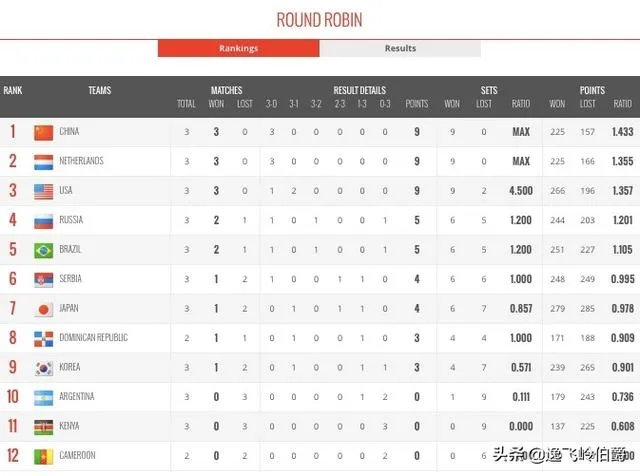Click the Kenya flag icon
The height and width of the screenshot is (476, 640).
(x=43, y=427)
